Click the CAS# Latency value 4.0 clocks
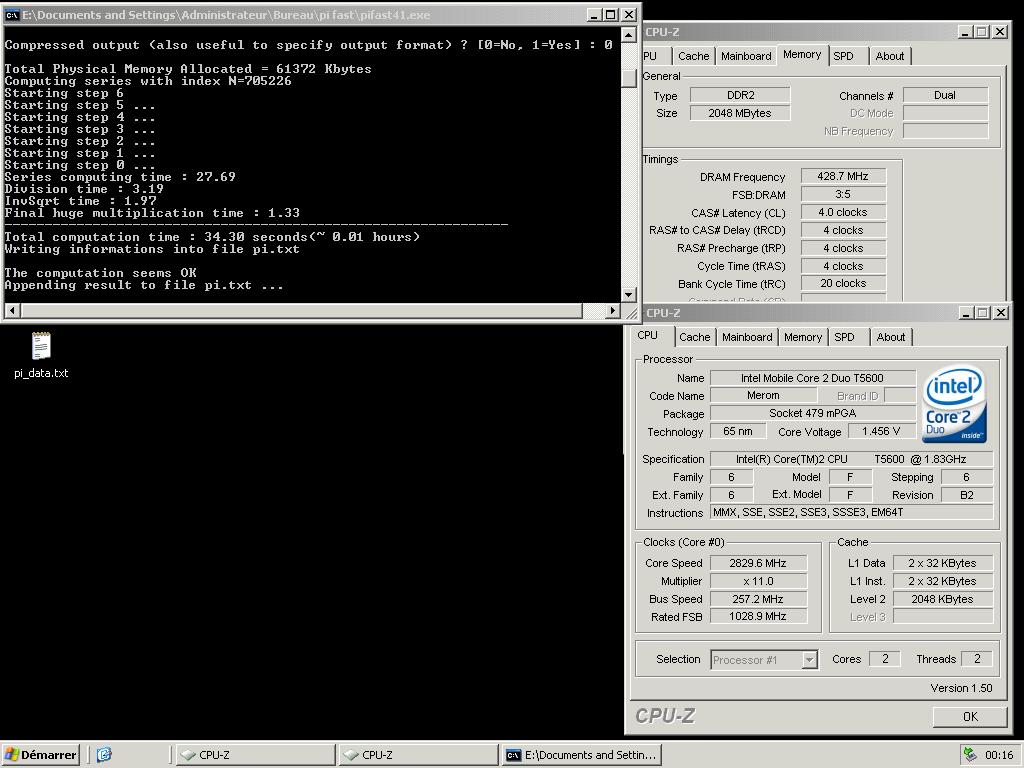Screen dimensions: 1024x768 click(x=843, y=212)
